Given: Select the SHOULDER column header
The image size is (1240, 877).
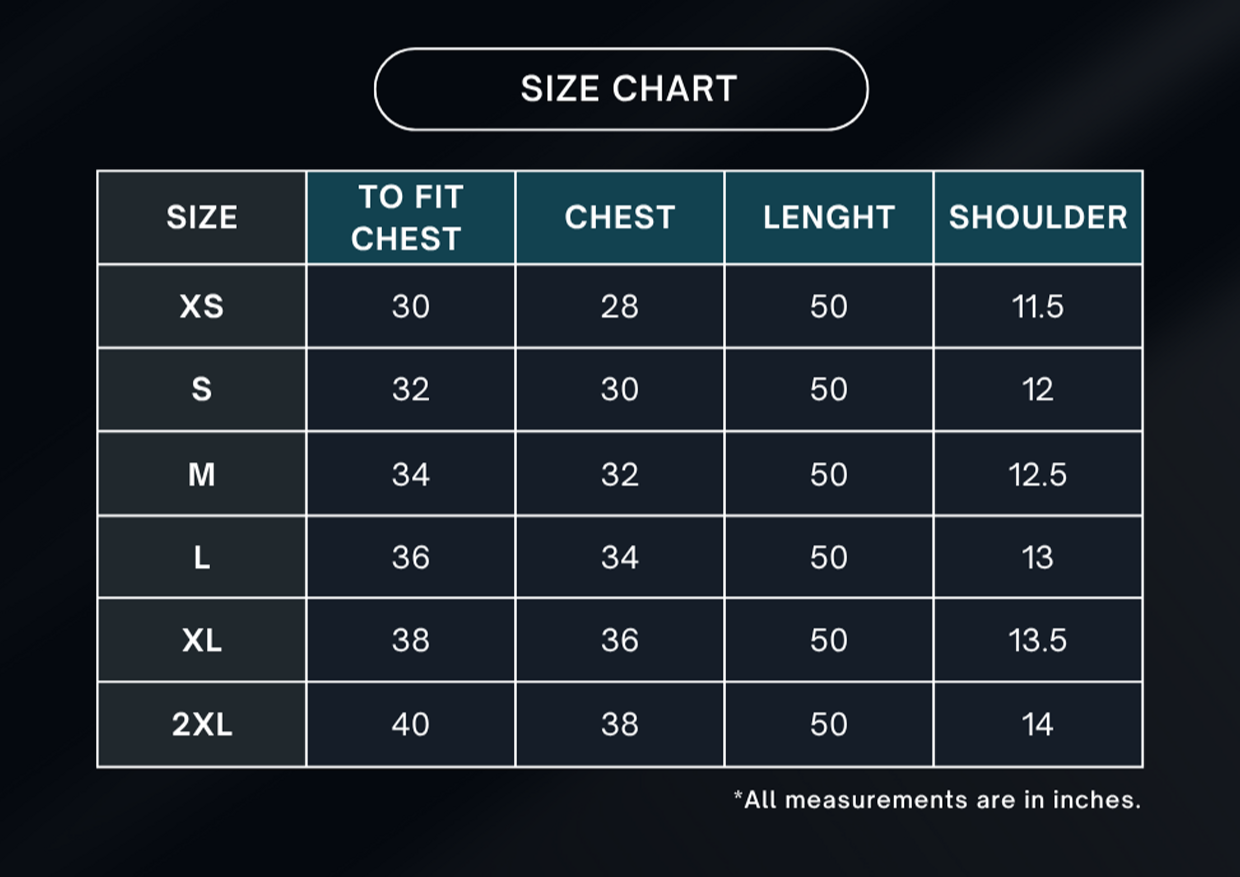Looking at the screenshot, I should tap(1038, 218).
